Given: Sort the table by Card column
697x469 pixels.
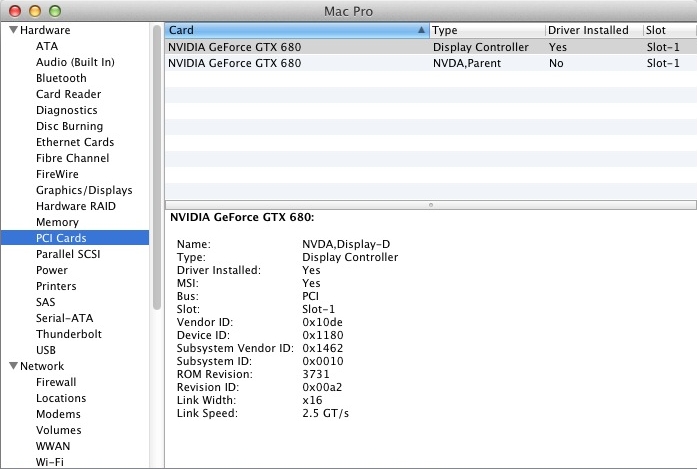Looking at the screenshot, I should [297, 30].
